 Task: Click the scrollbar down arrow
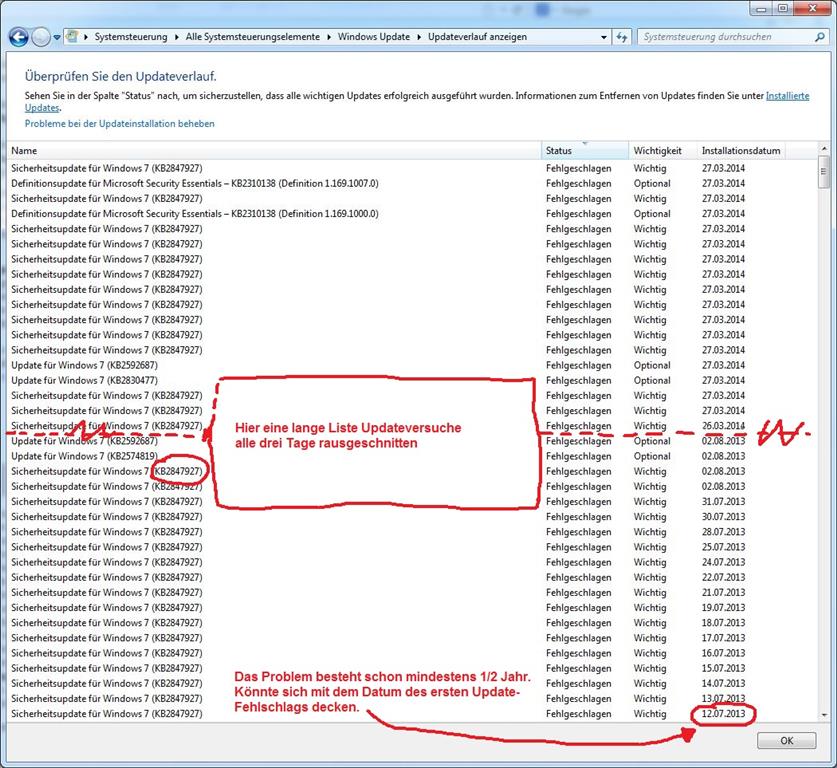824,715
